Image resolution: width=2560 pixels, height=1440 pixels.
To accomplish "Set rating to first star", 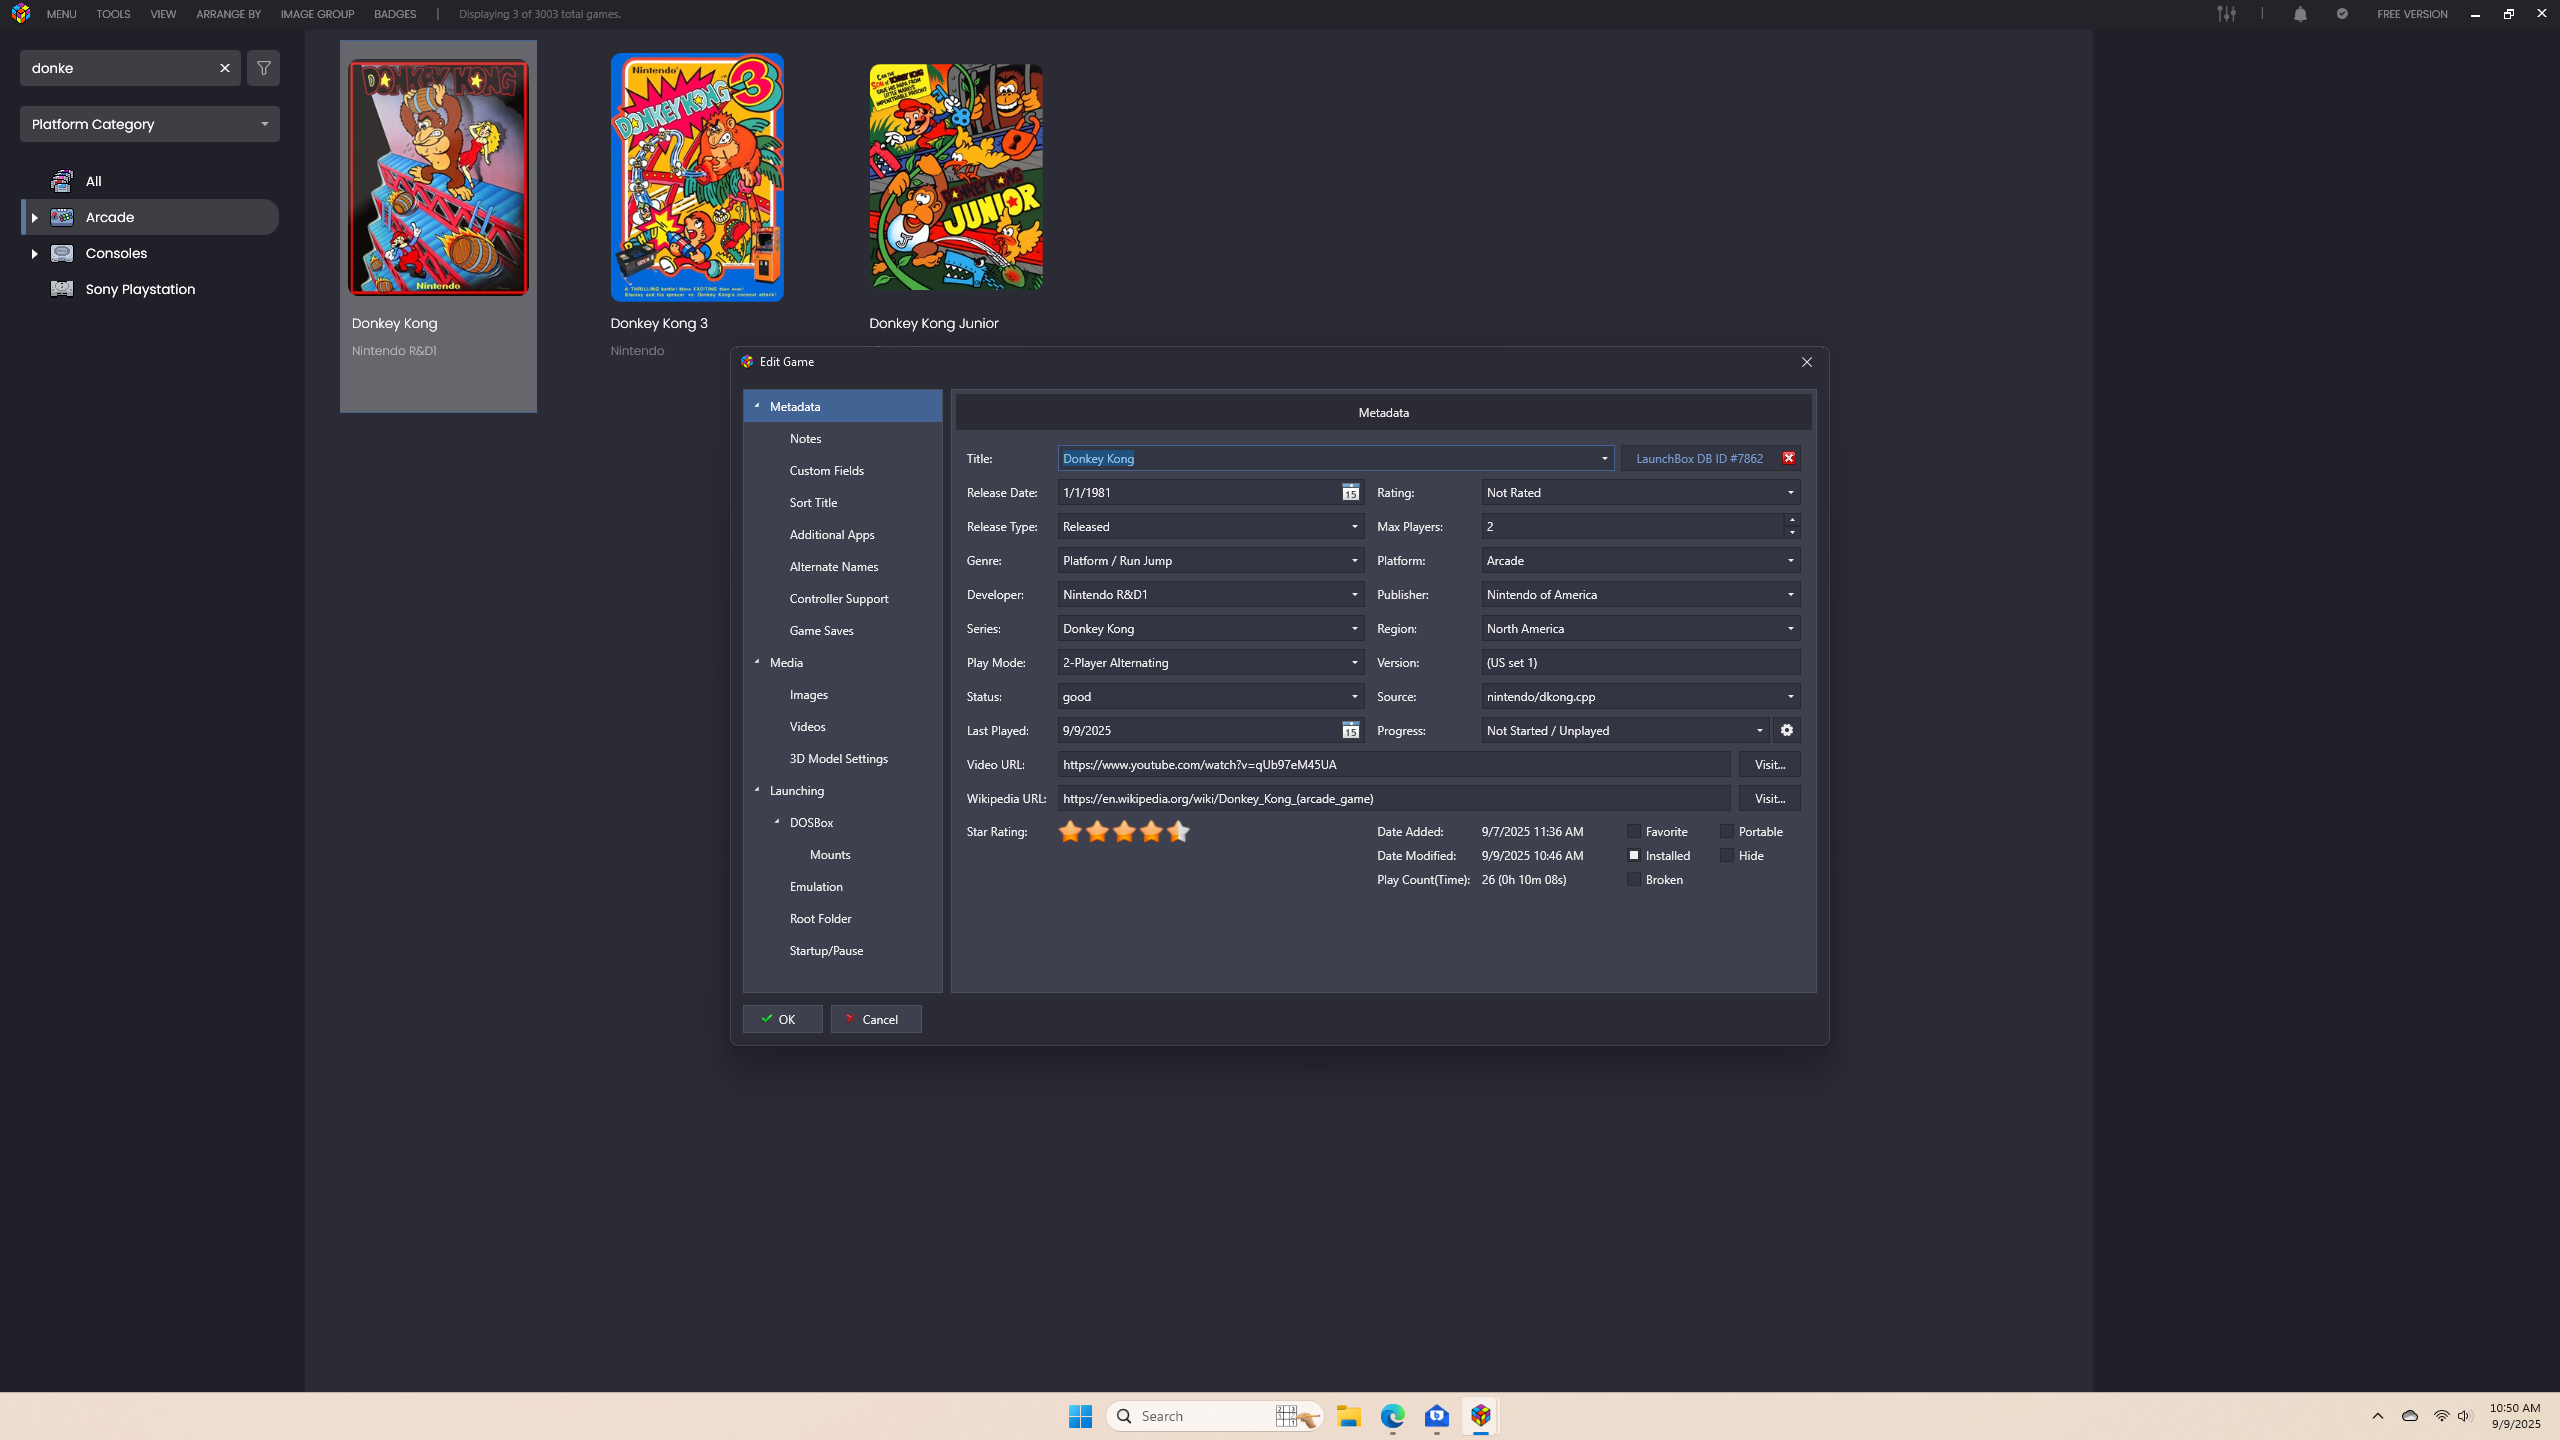I will click(x=1070, y=831).
